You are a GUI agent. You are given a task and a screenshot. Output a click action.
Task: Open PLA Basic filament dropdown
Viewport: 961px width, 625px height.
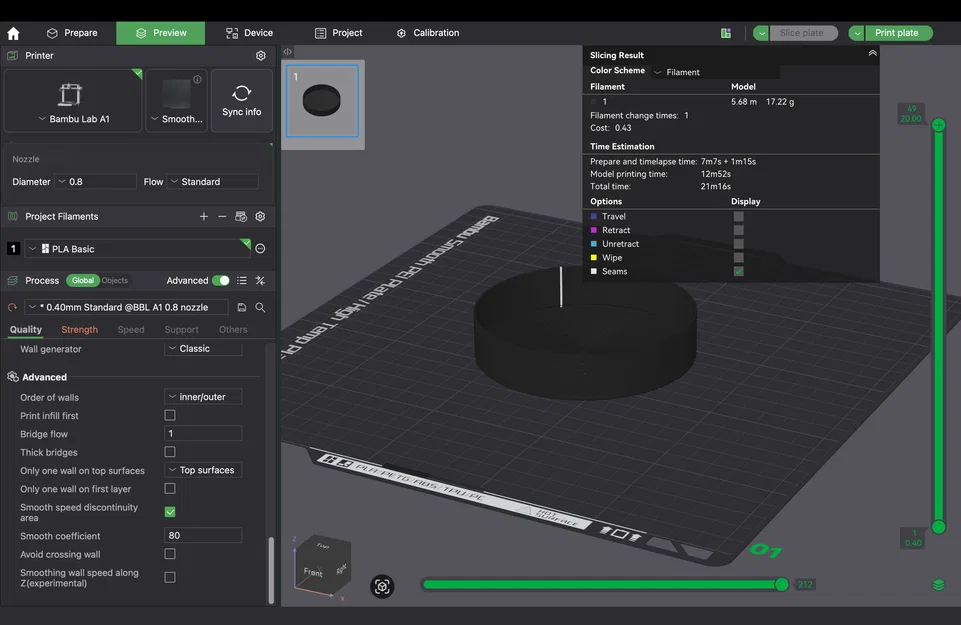pos(139,248)
